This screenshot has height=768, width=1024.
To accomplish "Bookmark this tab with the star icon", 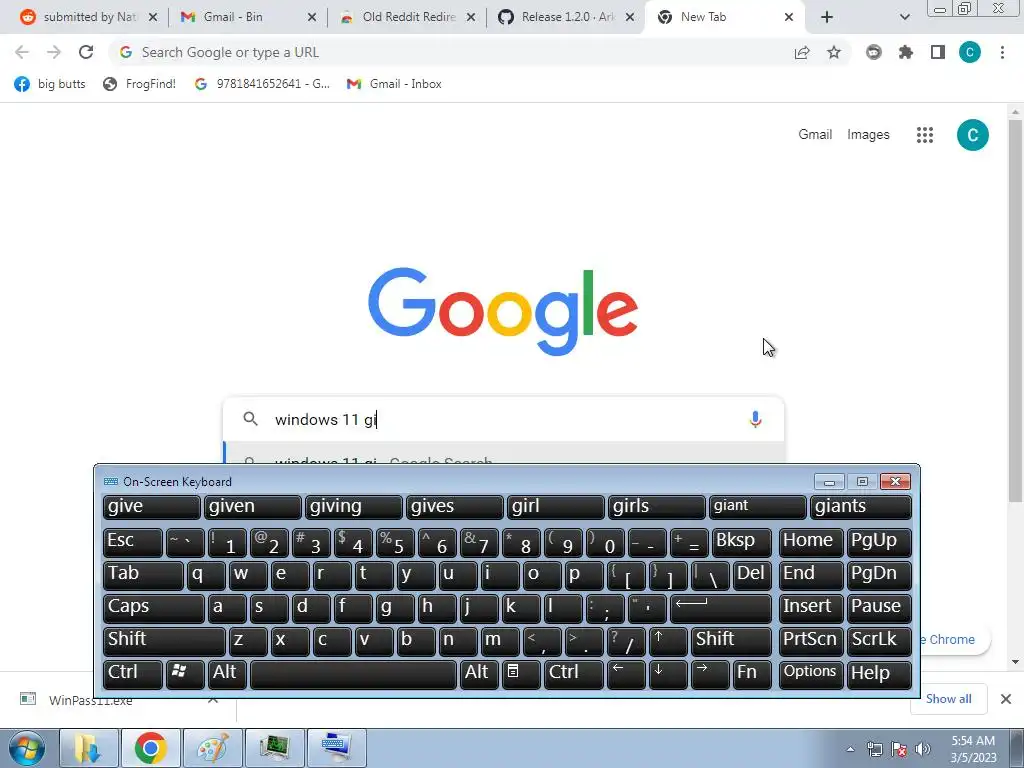I will click(x=834, y=52).
